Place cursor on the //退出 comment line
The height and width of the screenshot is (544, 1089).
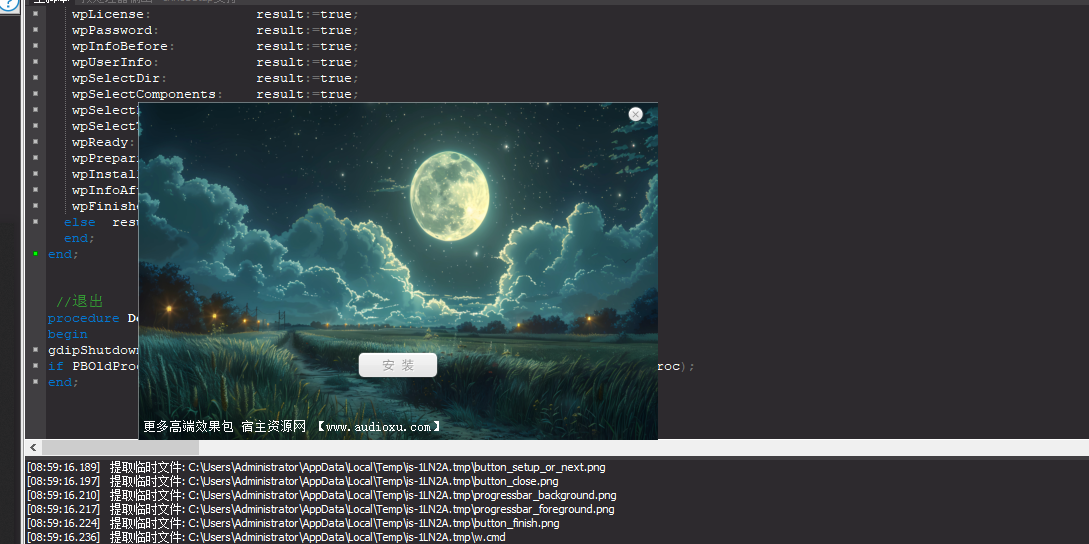[x=79, y=302]
